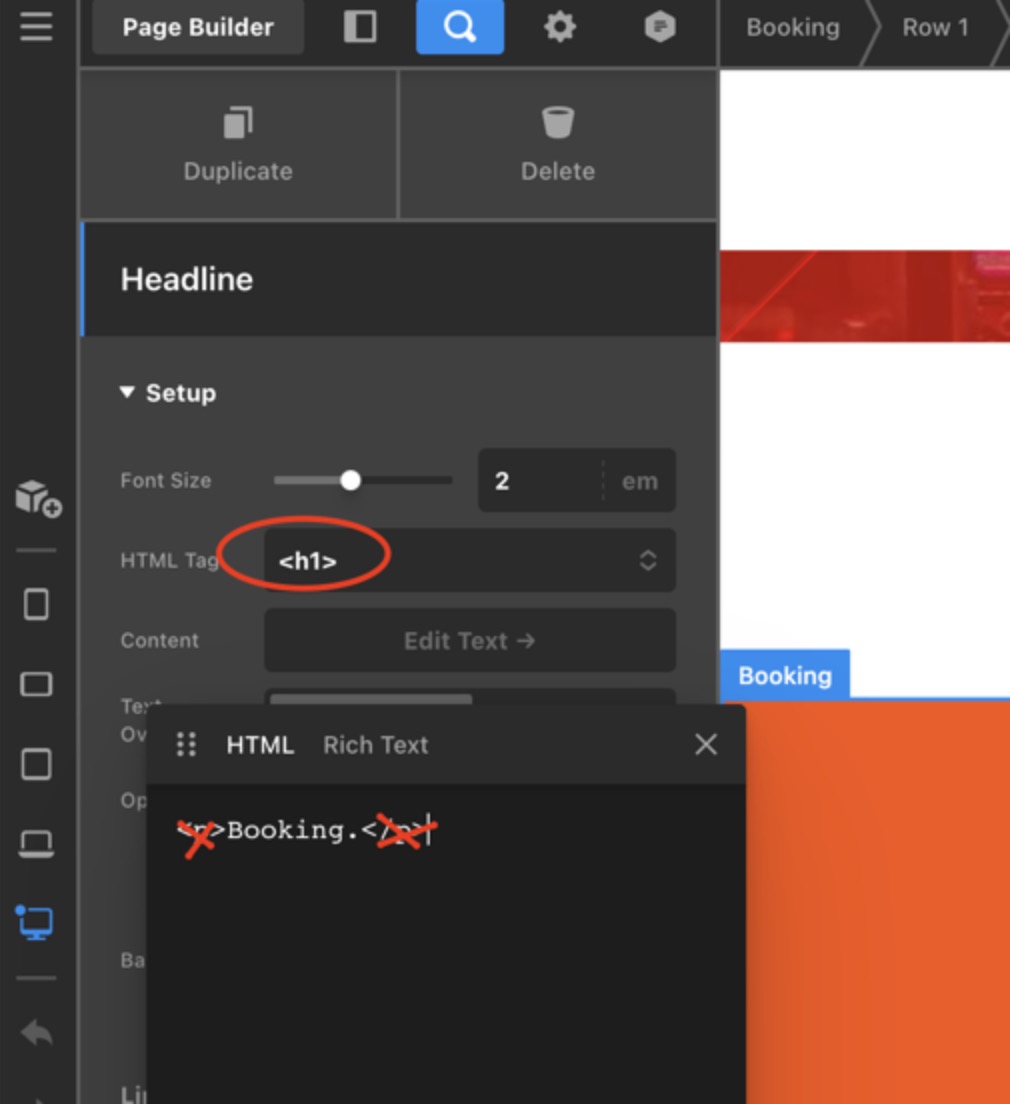1010x1104 pixels.
Task: Switch to the Rich Text tab
Action: click(375, 745)
